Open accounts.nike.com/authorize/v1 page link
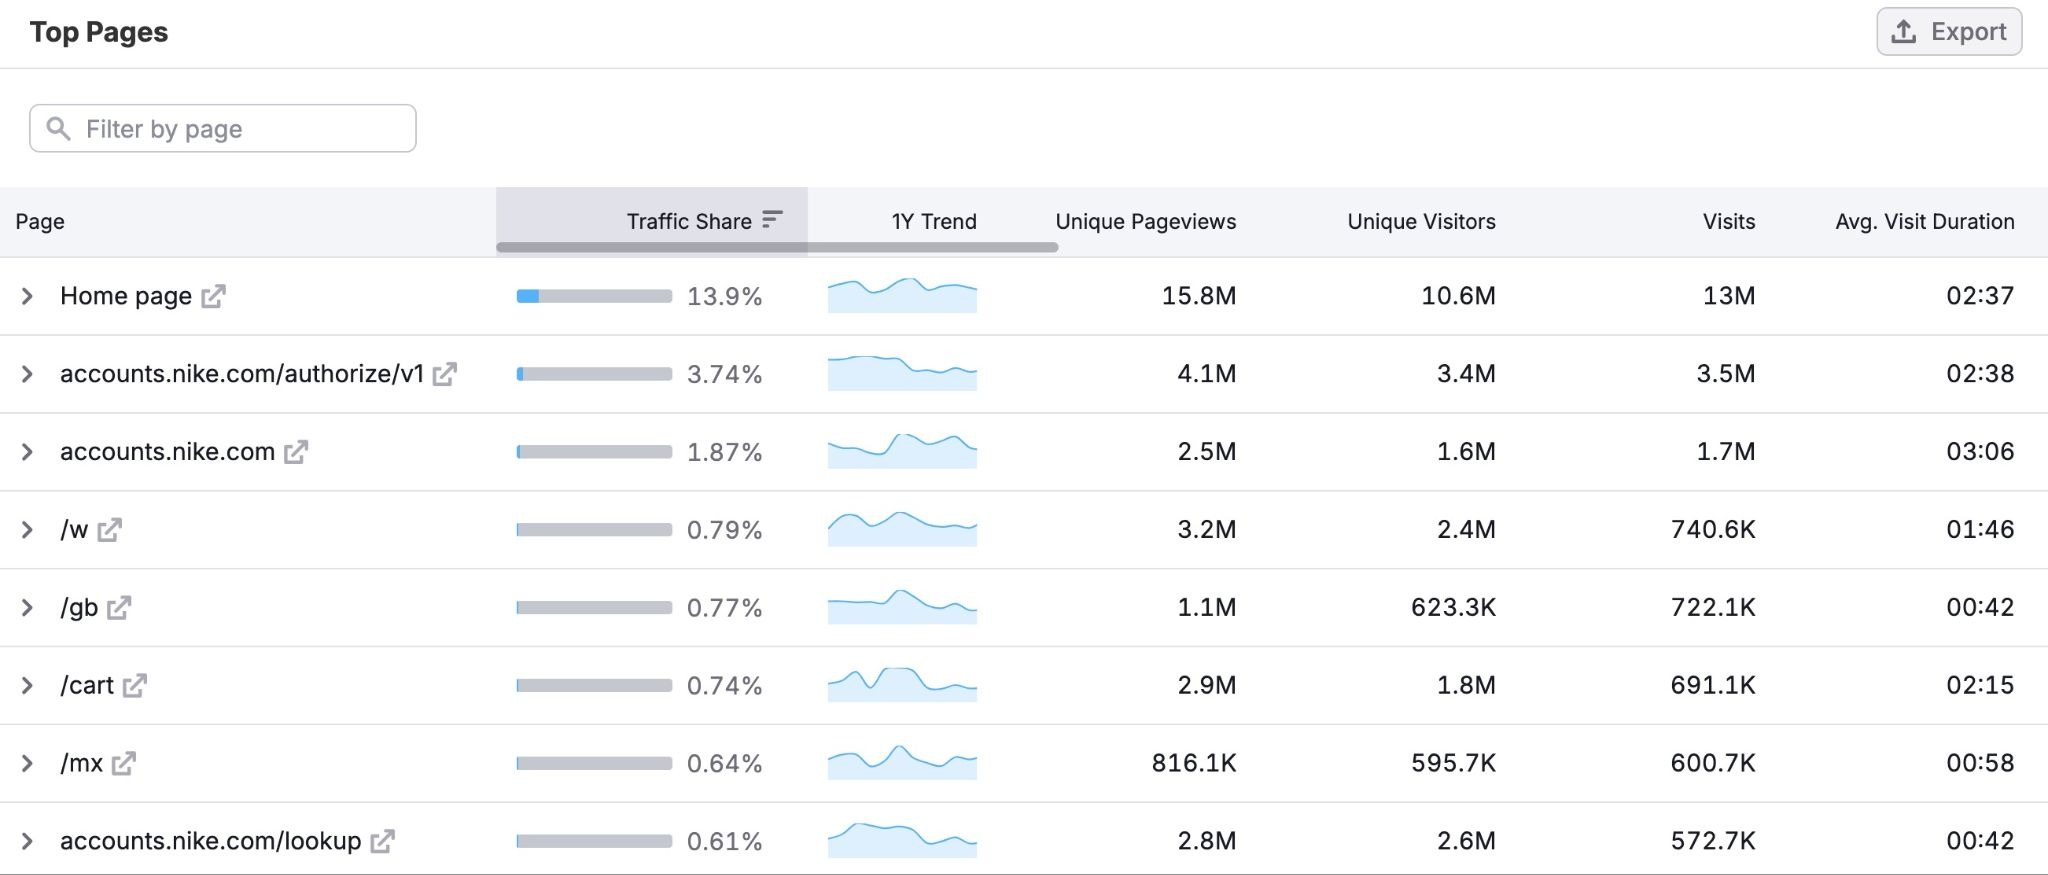Screen dimensions: 2048x875 coord(242,374)
